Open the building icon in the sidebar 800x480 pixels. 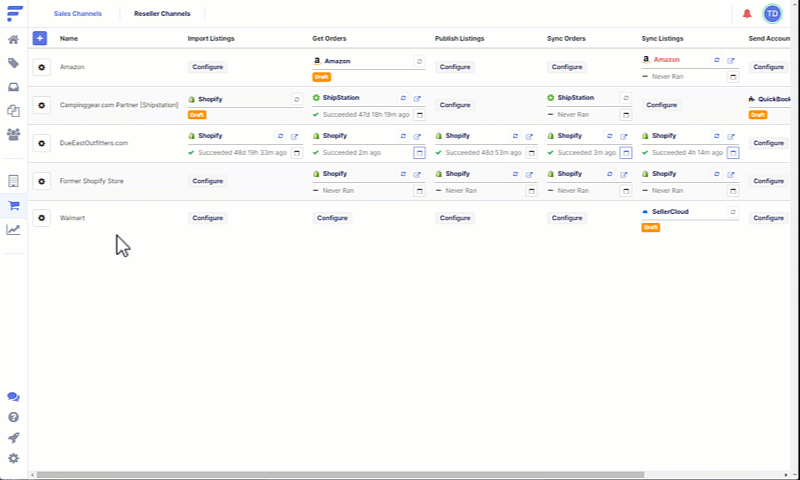coord(13,181)
